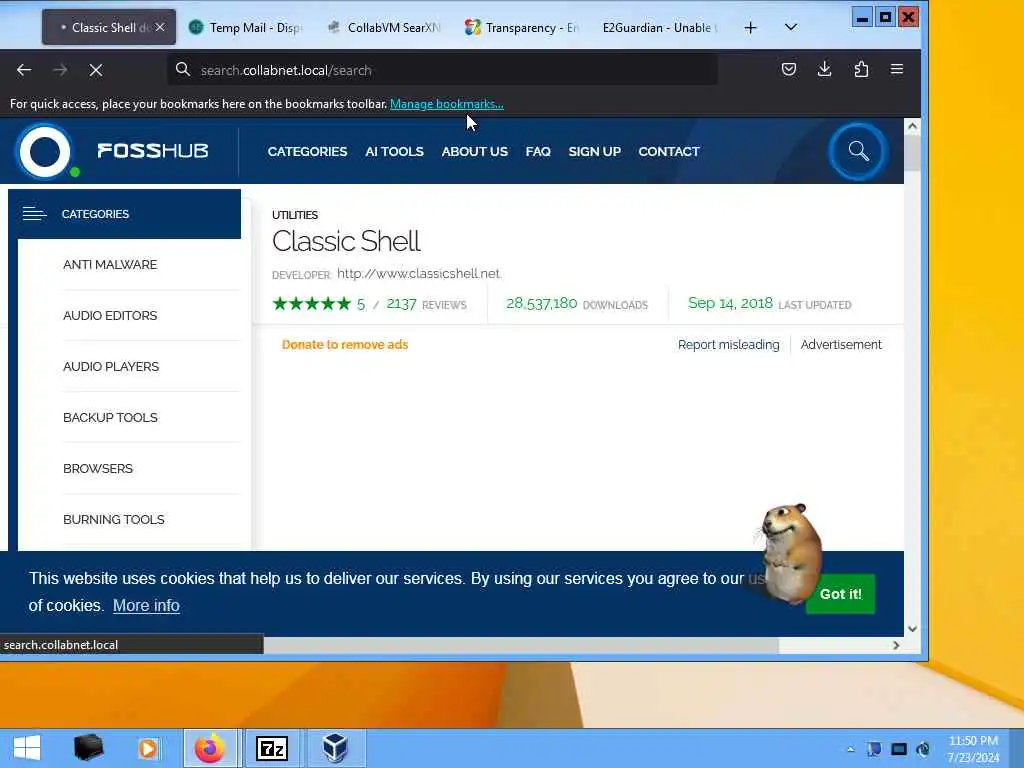Click the volume tray icon
This screenshot has height=768, width=1024.
(923, 749)
